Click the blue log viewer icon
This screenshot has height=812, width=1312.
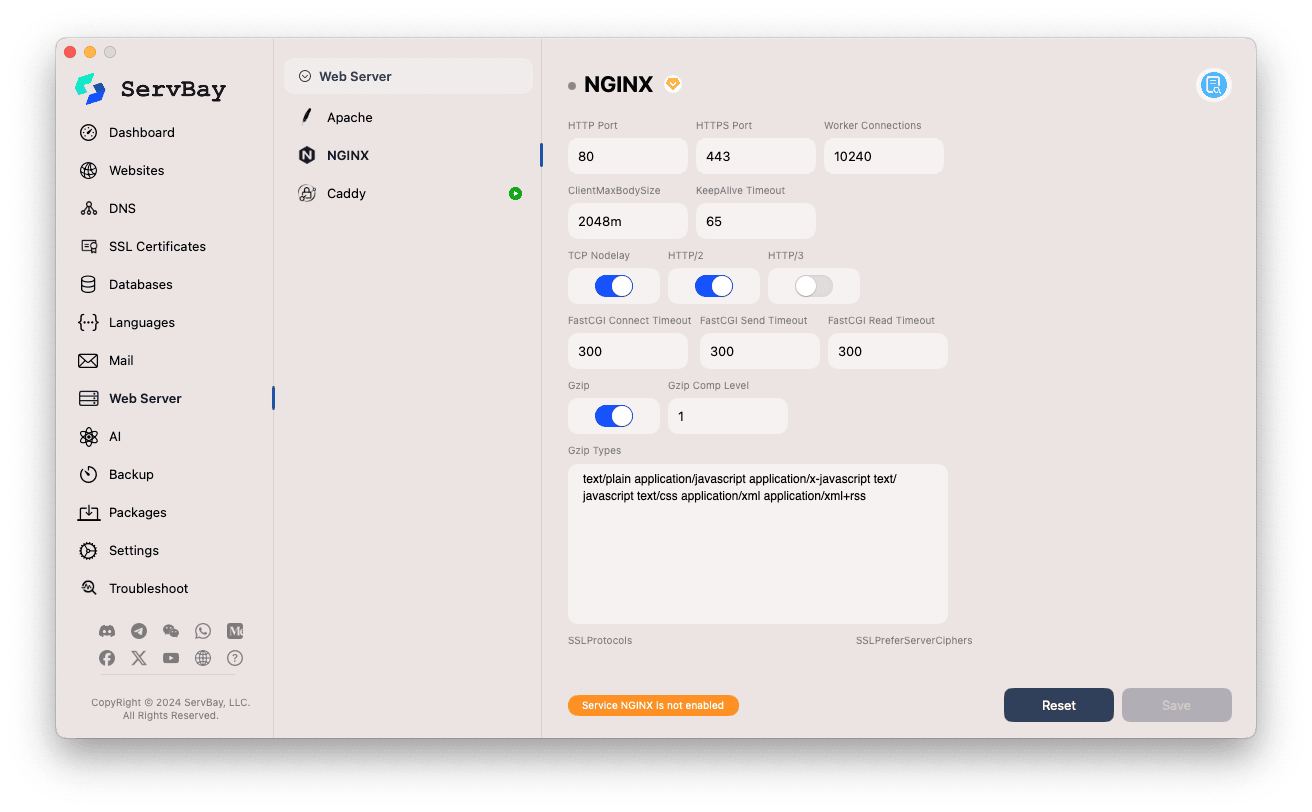point(1214,85)
